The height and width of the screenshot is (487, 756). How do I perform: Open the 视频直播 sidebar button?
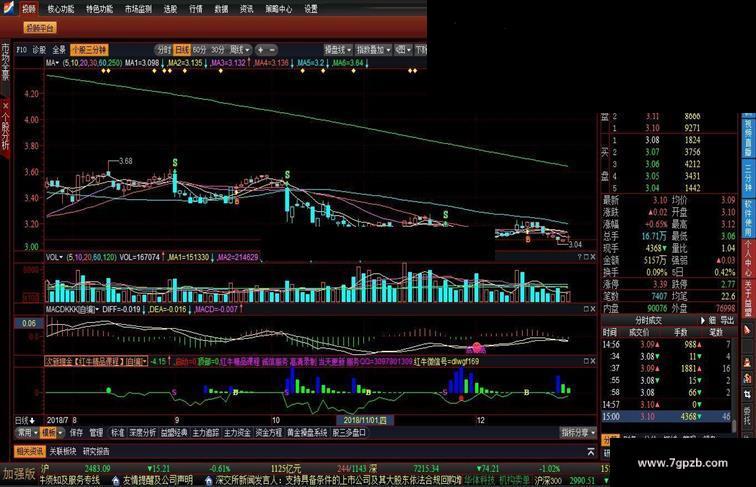748,136
